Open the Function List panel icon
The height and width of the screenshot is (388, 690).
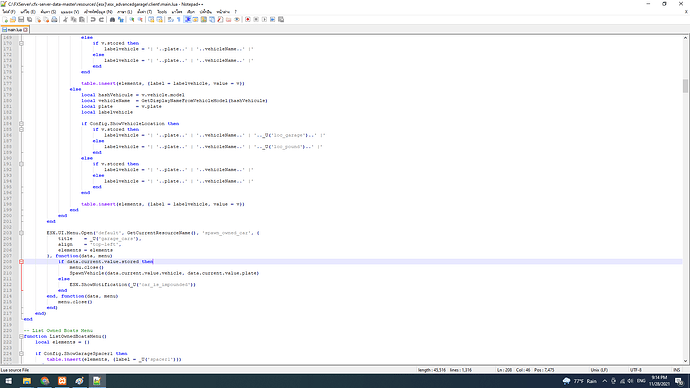point(220,19)
